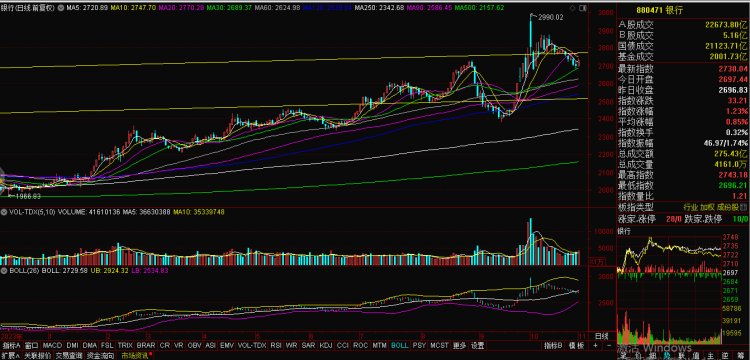Click the 指数涨幅 1.23% row
Image resolution: width=750 pixels, height=360 pixels.
pyautogui.click(x=683, y=111)
